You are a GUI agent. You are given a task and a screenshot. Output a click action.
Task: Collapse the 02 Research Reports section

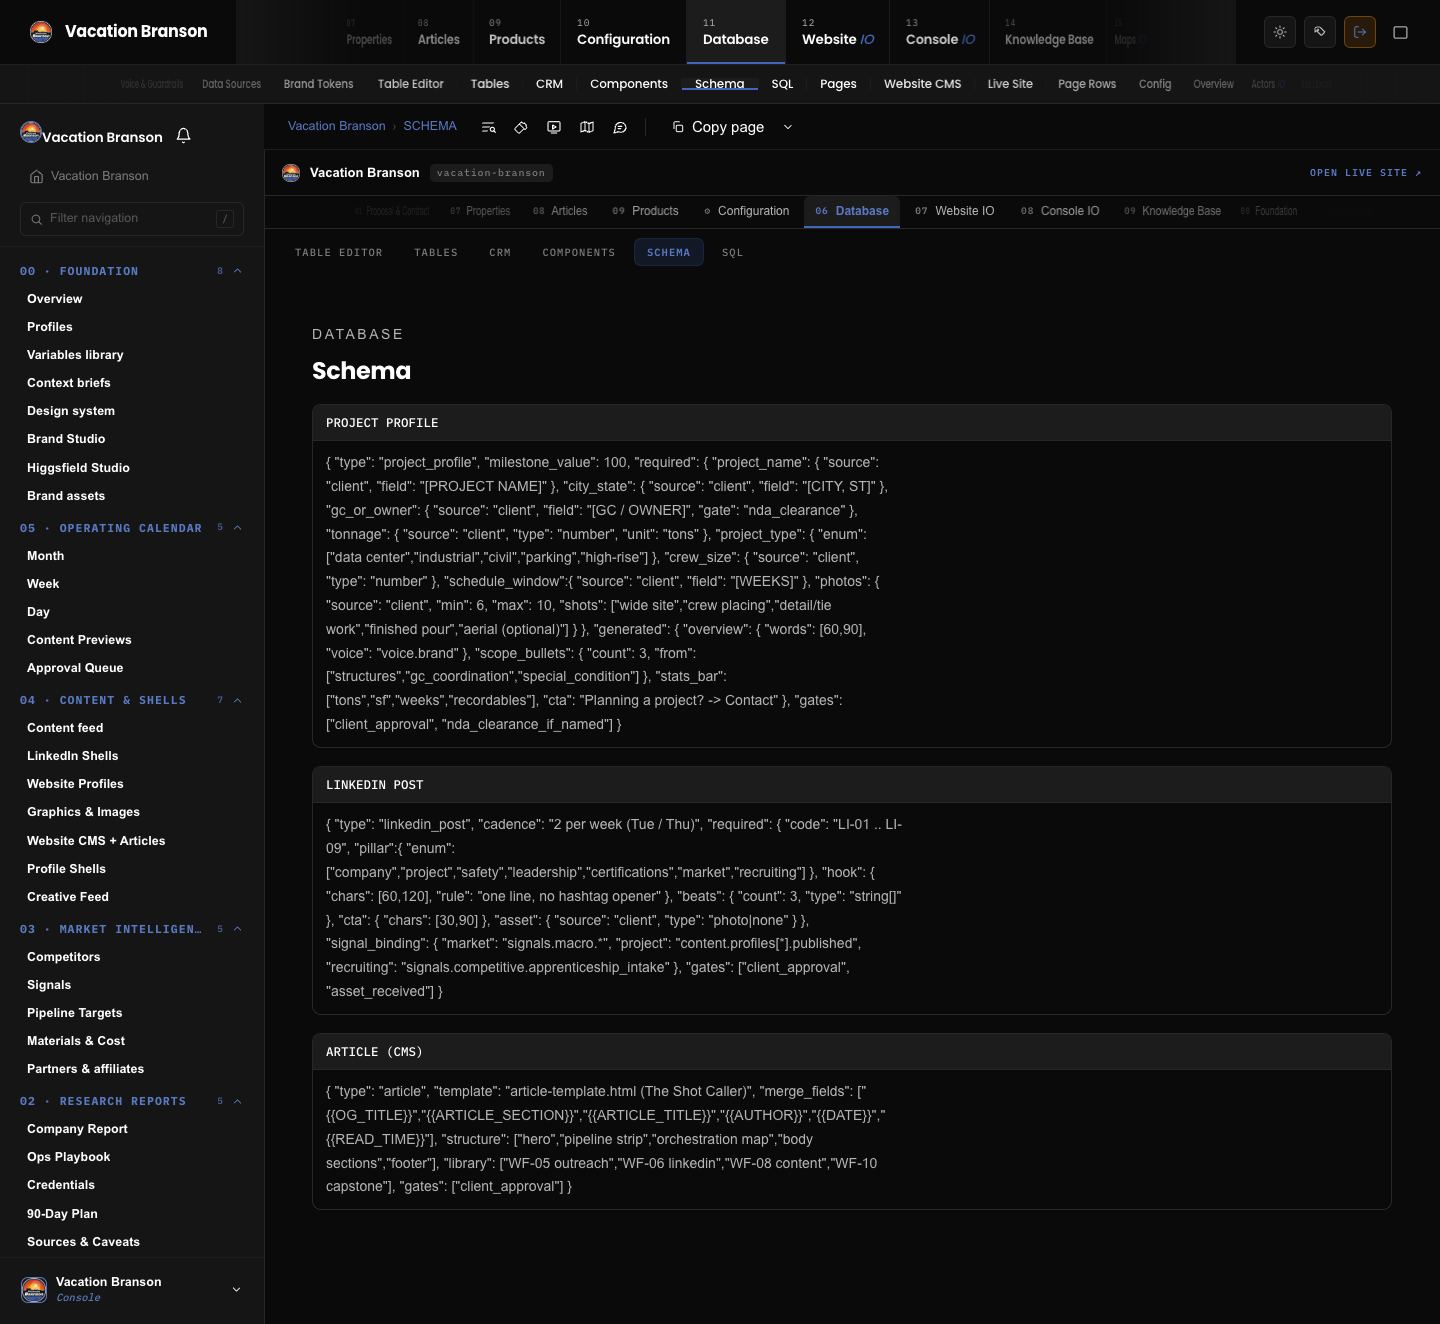pos(238,1101)
